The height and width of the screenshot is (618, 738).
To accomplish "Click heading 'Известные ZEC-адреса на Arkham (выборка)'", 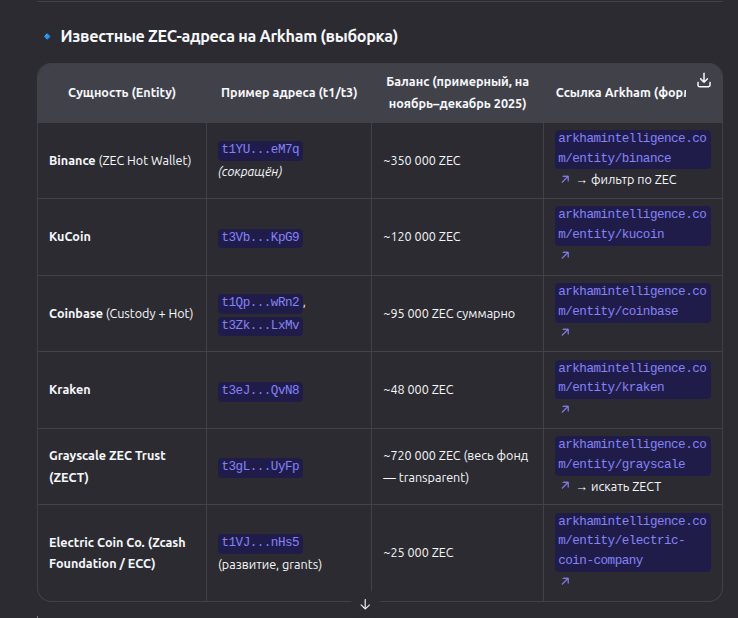I will 229,36.
